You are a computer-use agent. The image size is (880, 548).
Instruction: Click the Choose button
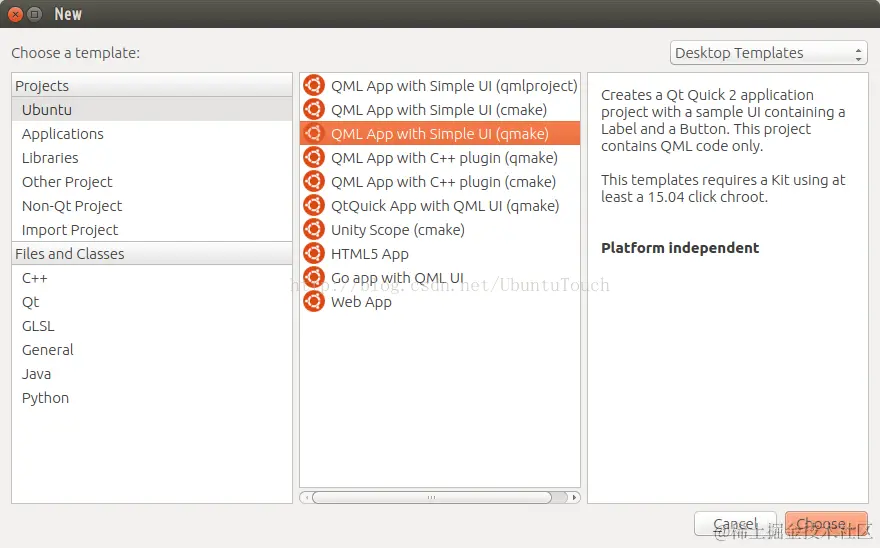coord(826,524)
